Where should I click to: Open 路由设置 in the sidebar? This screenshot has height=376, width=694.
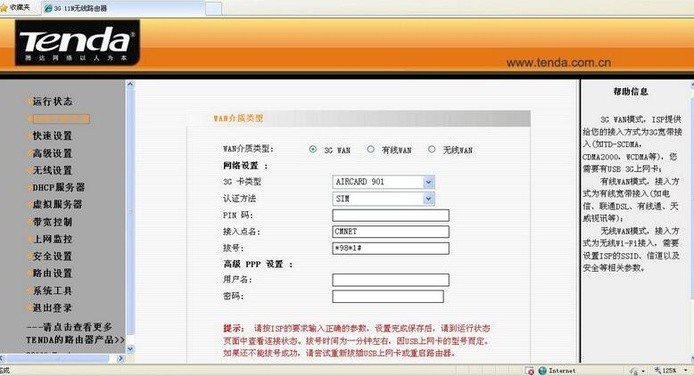52,273
